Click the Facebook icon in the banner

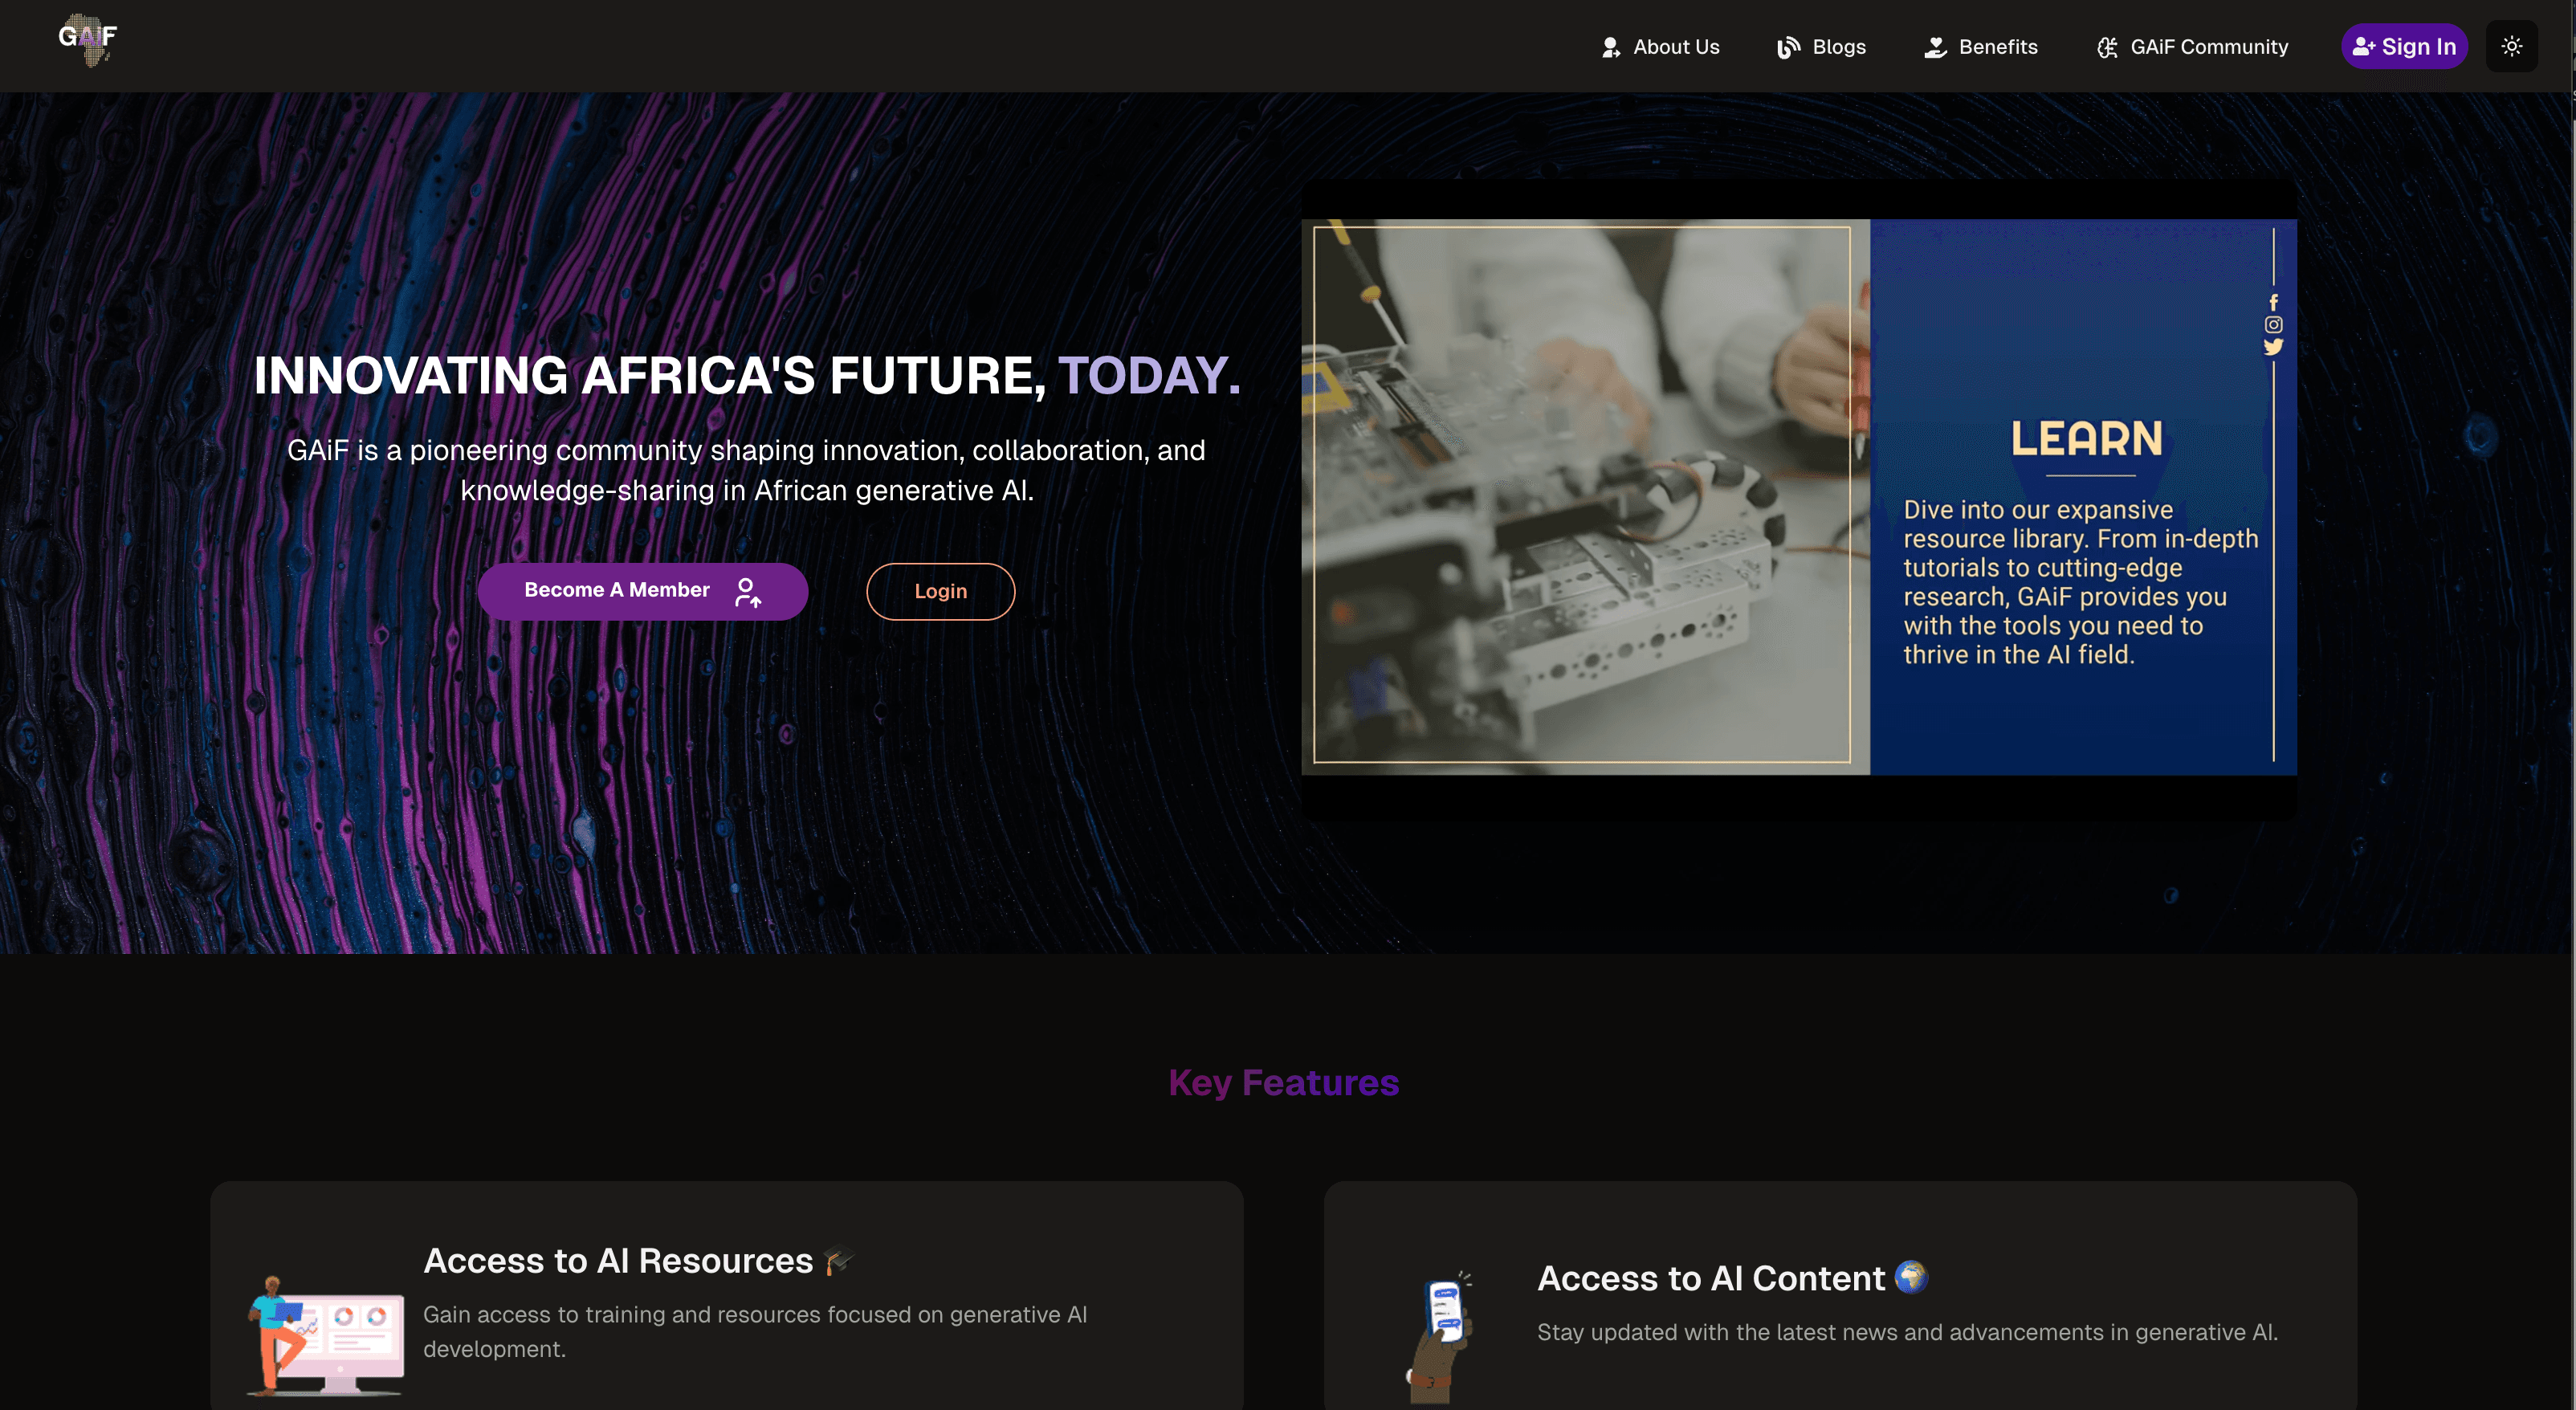click(x=2273, y=302)
